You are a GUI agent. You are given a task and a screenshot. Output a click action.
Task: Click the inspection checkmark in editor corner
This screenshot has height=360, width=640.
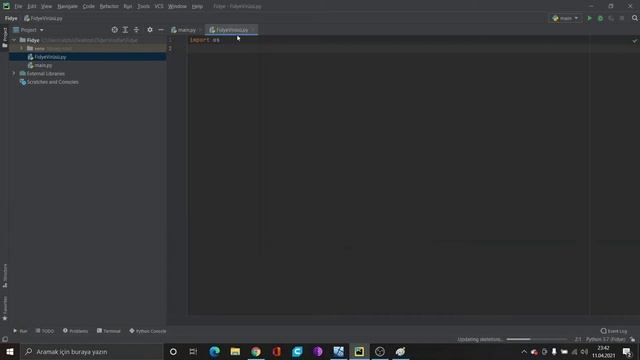point(634,41)
